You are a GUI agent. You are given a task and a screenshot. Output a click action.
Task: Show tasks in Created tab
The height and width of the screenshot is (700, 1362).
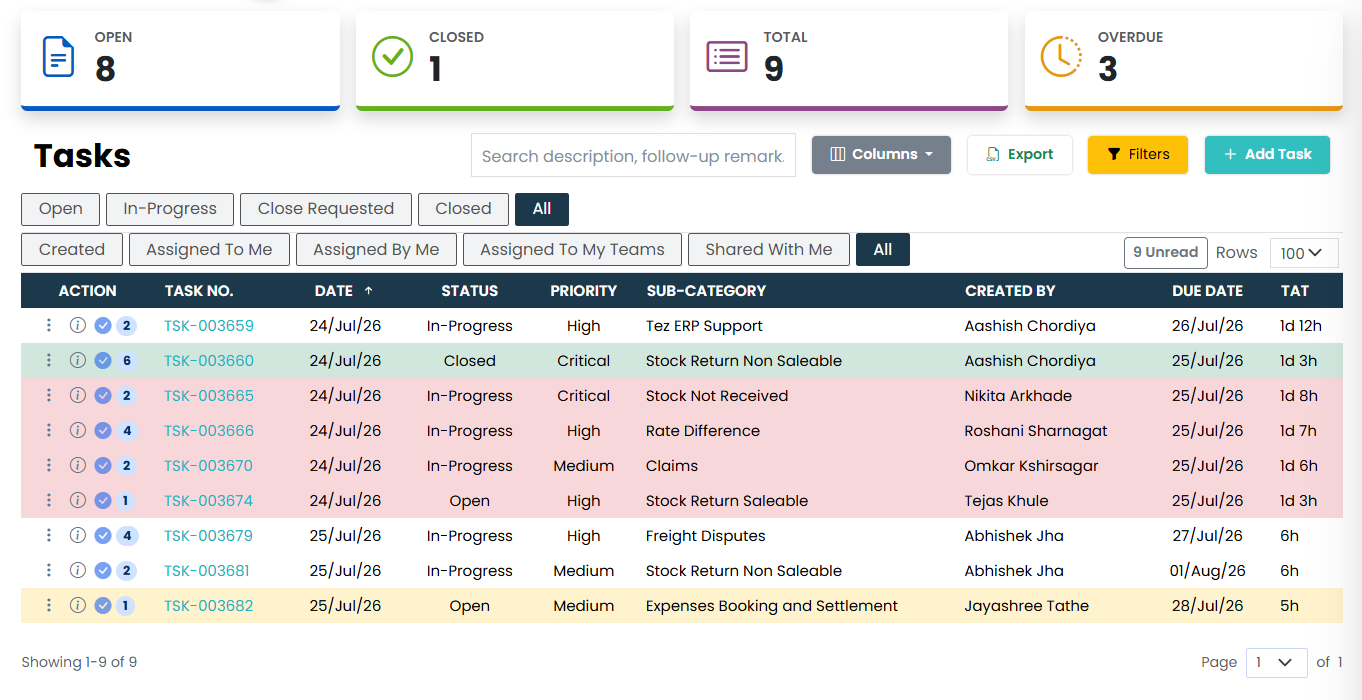click(72, 250)
